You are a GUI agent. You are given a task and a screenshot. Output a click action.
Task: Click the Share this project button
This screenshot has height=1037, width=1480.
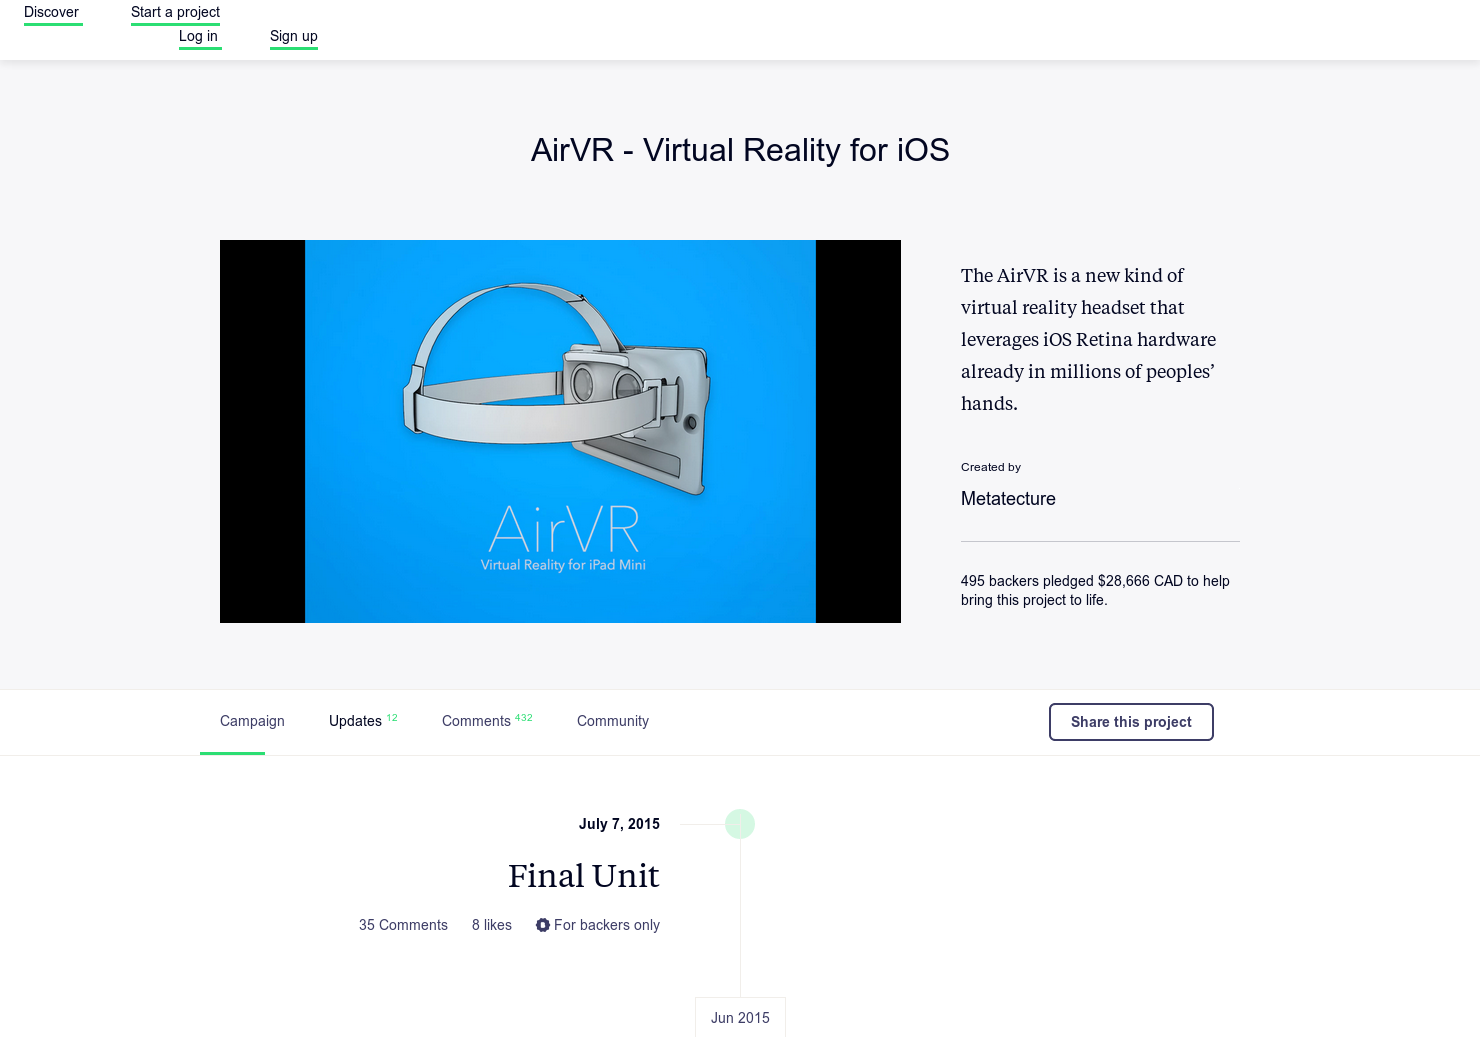point(1131,721)
